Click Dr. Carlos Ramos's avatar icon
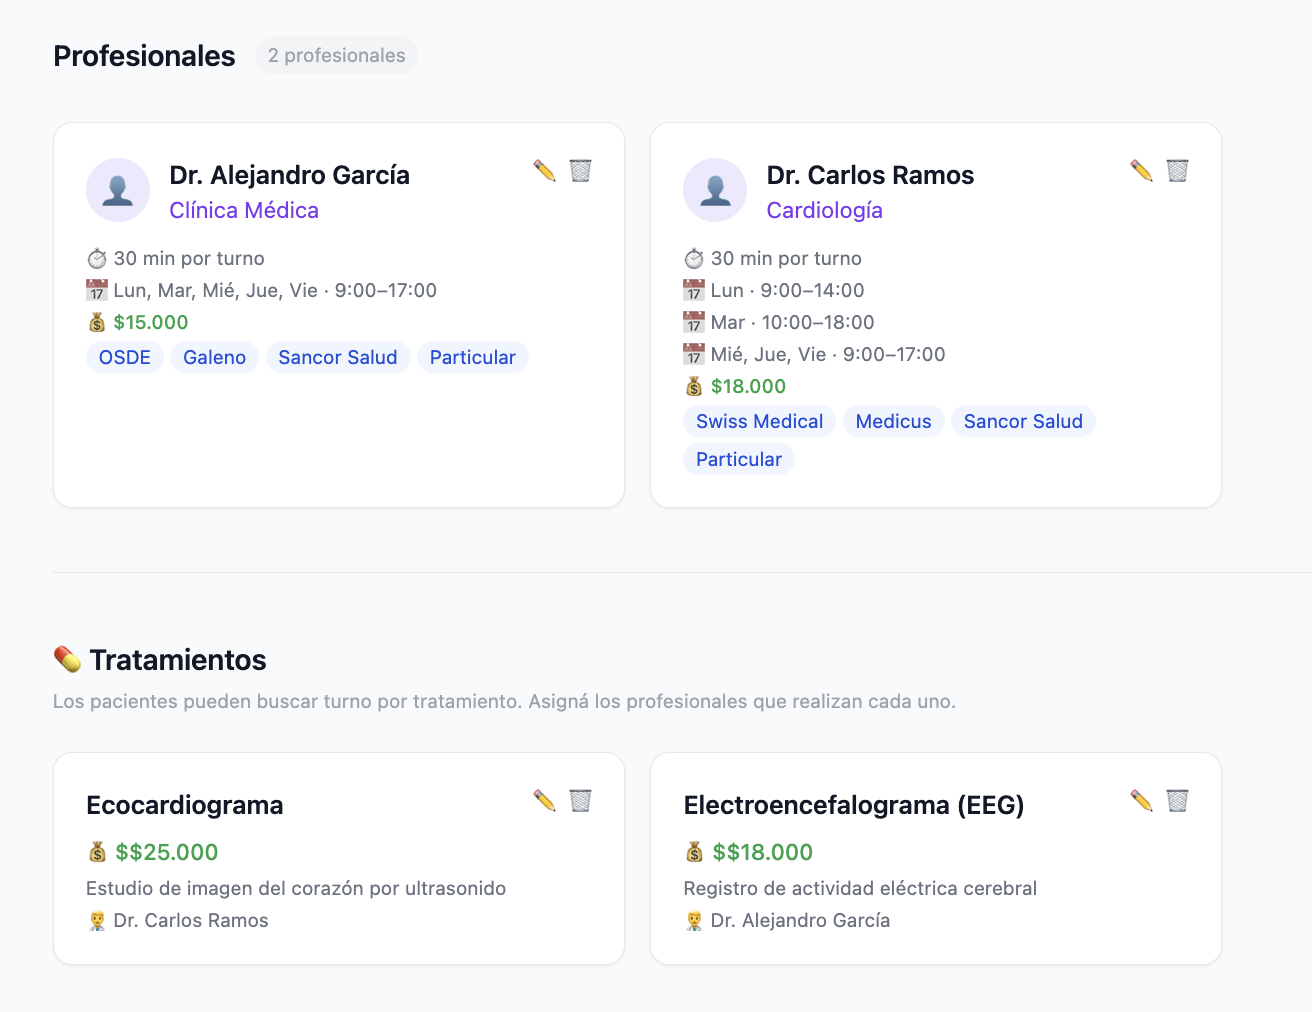The image size is (1312, 1012). 715,189
